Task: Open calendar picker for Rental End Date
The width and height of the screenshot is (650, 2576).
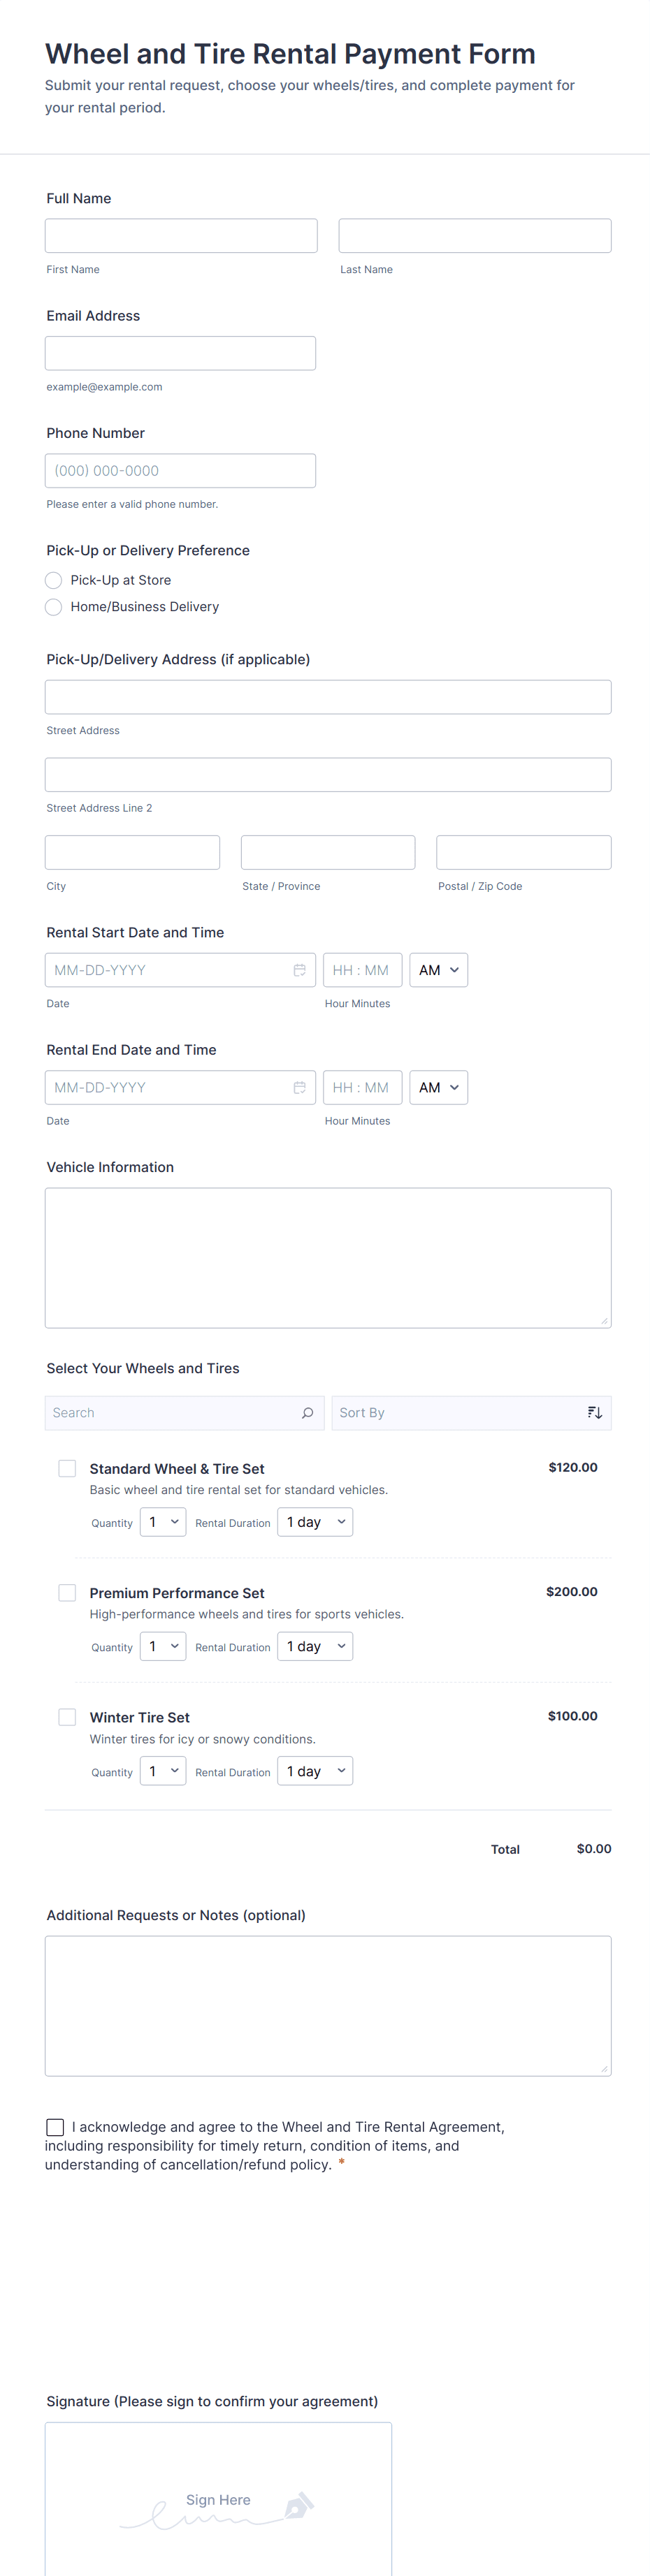Action: pyautogui.click(x=299, y=1087)
